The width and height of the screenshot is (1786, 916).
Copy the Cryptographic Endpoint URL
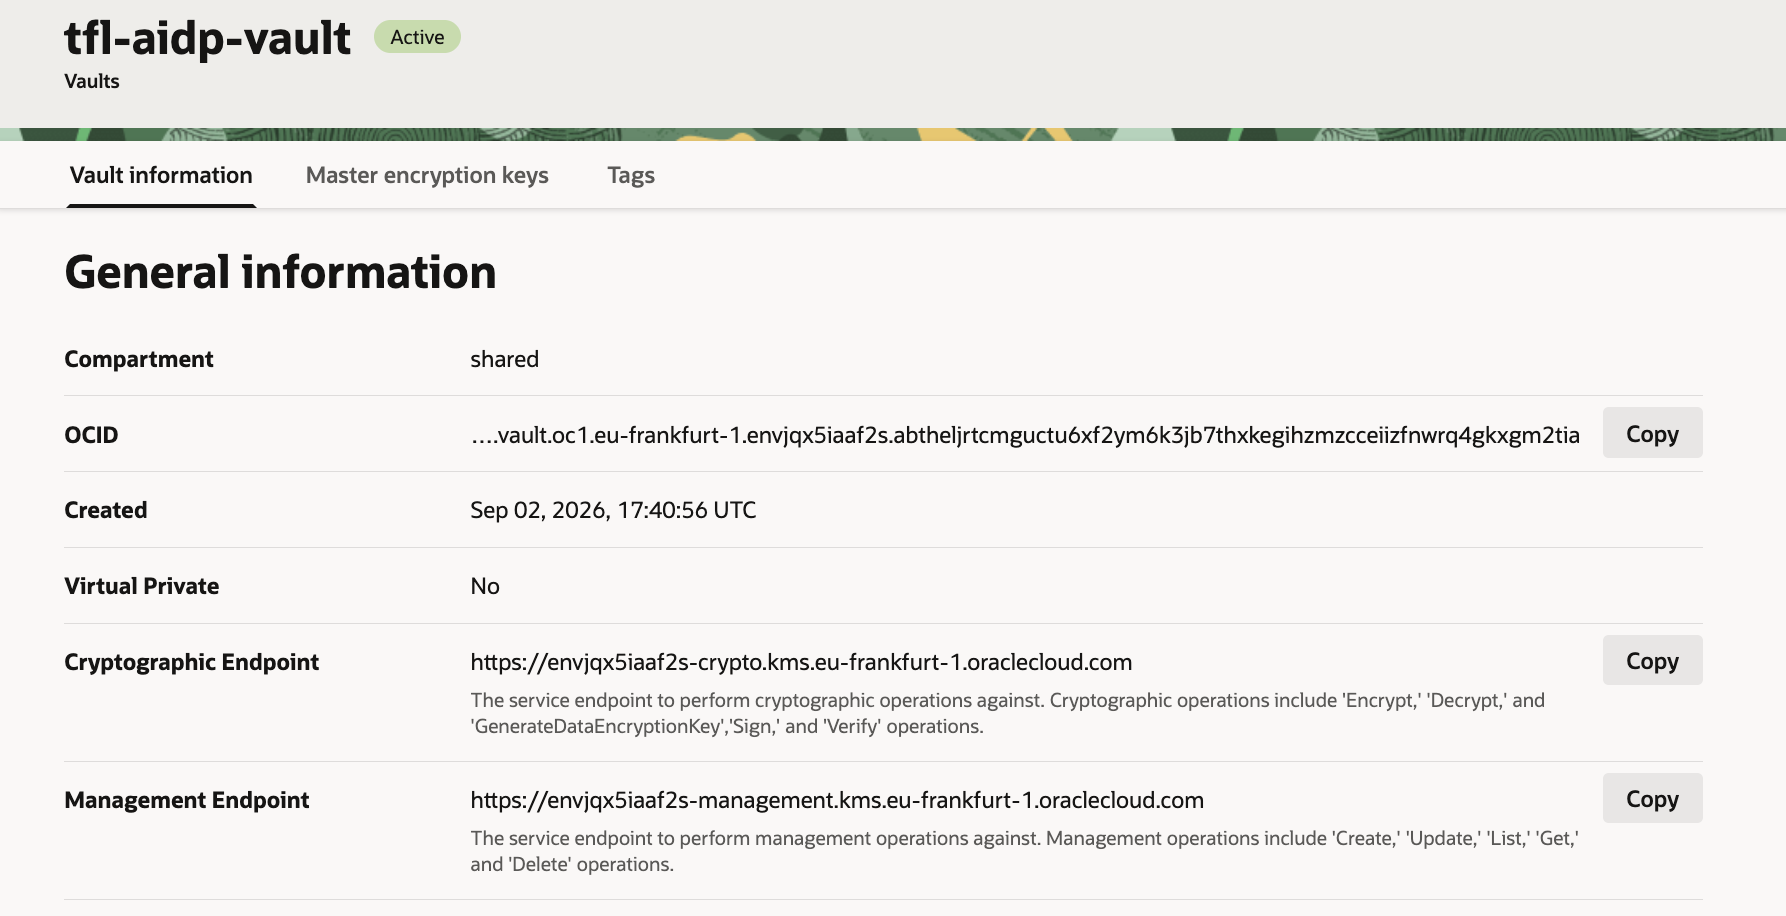pyautogui.click(x=1652, y=660)
